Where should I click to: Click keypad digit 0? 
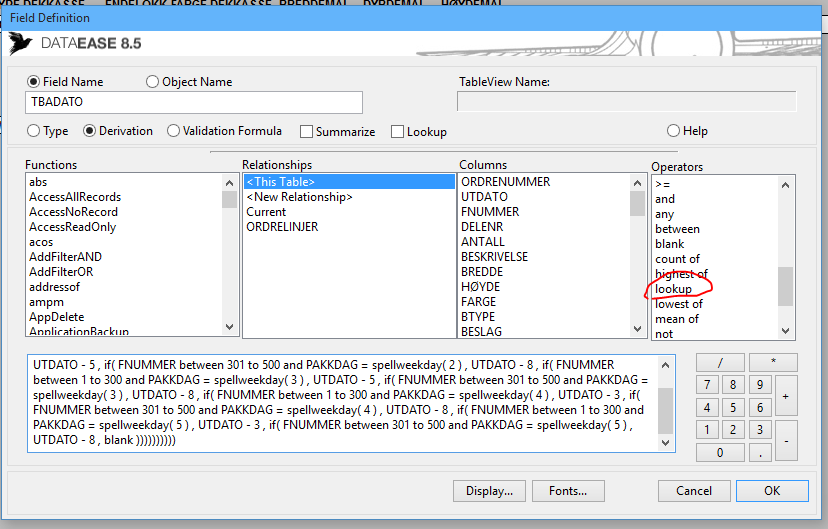click(720, 453)
